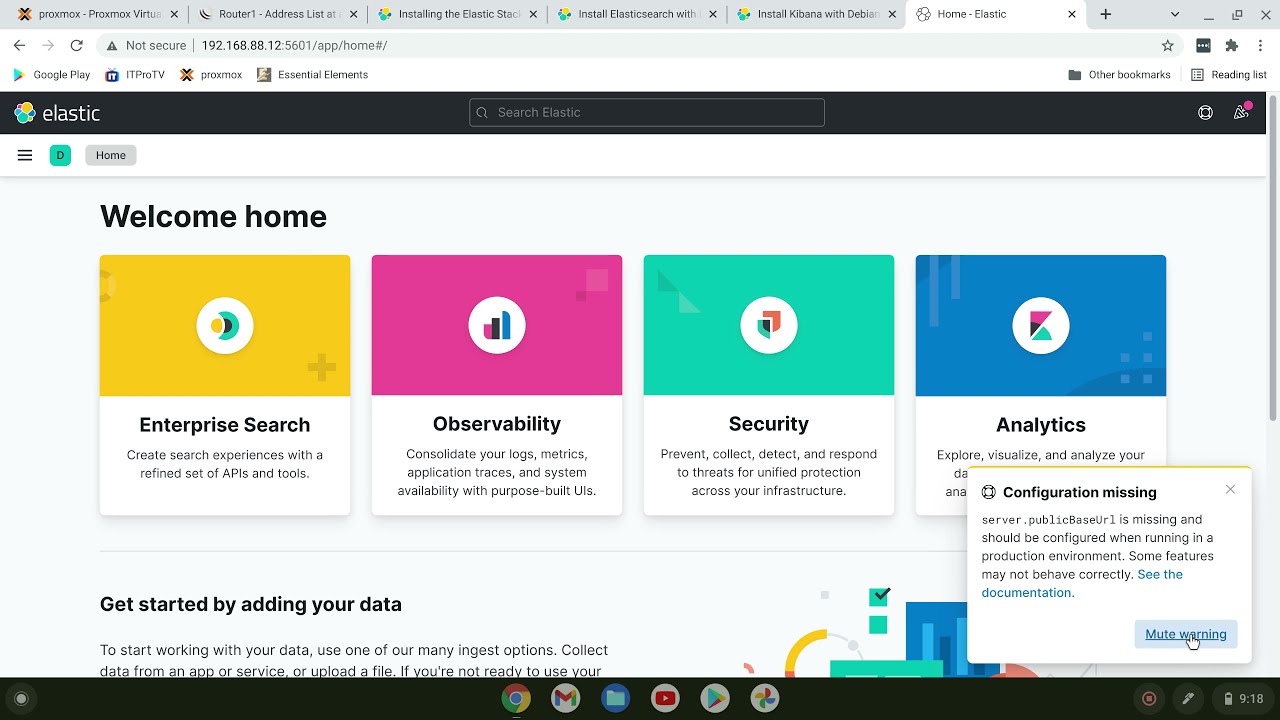The image size is (1280, 720).
Task: Open the proxmox bookmark
Action: click(210, 75)
